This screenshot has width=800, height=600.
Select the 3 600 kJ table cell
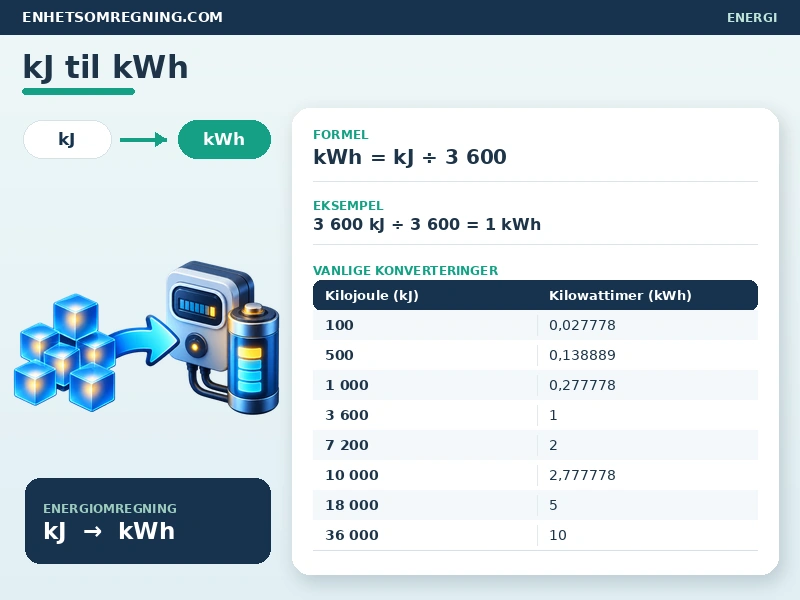[425, 415]
